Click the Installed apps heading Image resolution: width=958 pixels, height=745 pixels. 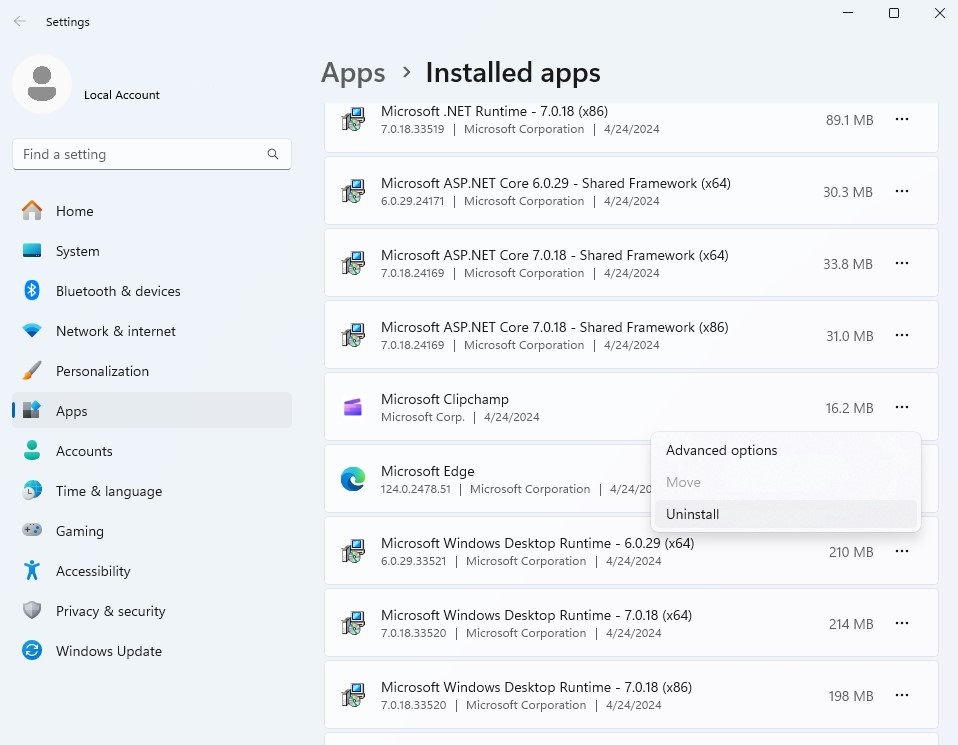(513, 73)
